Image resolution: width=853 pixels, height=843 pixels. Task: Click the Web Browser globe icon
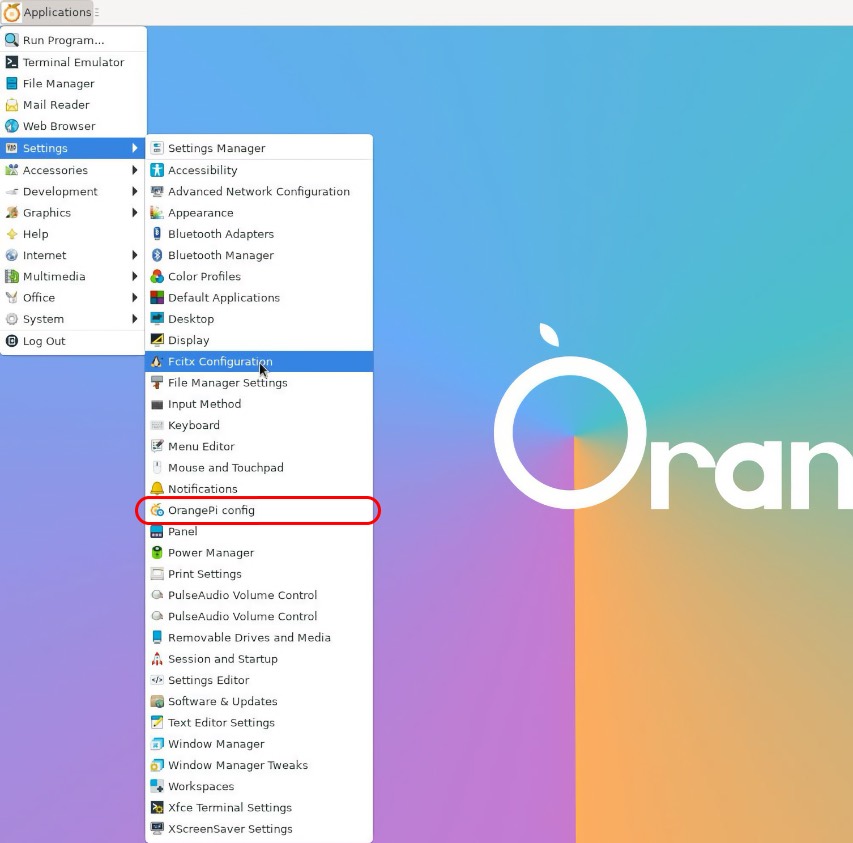11,126
